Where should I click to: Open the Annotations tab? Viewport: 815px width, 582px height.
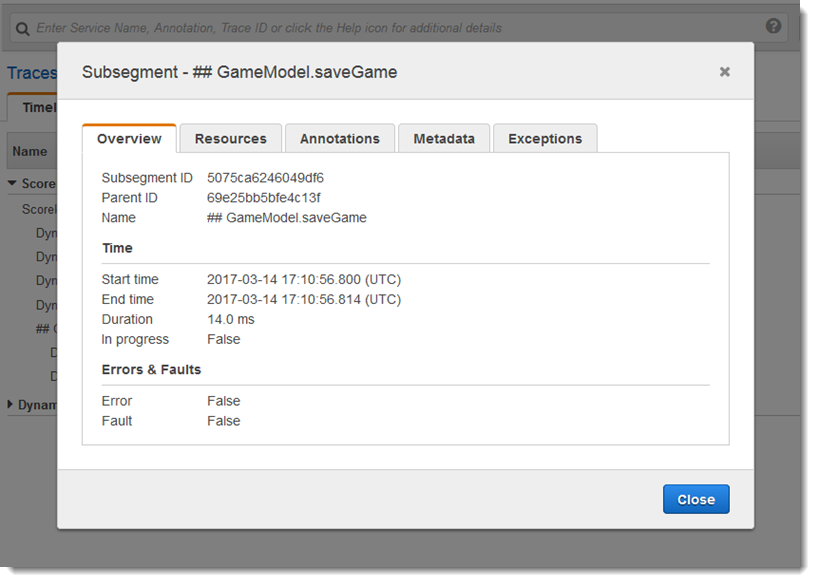tap(339, 138)
